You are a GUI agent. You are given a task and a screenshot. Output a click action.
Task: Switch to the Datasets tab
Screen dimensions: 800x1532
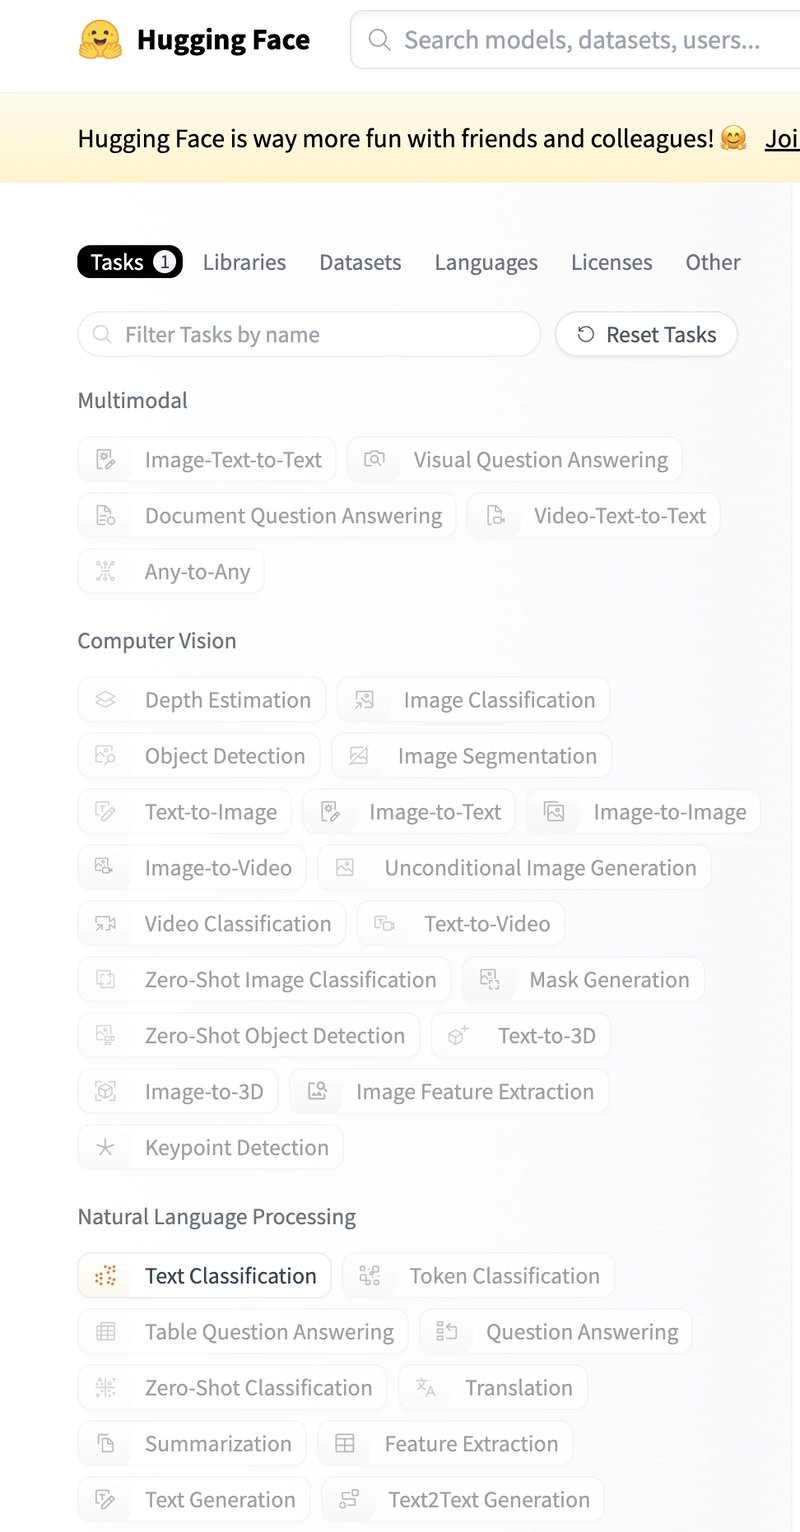point(360,262)
